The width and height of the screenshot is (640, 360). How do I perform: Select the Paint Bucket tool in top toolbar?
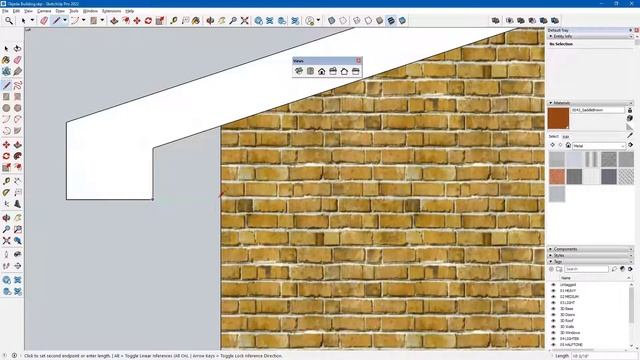point(196,20)
